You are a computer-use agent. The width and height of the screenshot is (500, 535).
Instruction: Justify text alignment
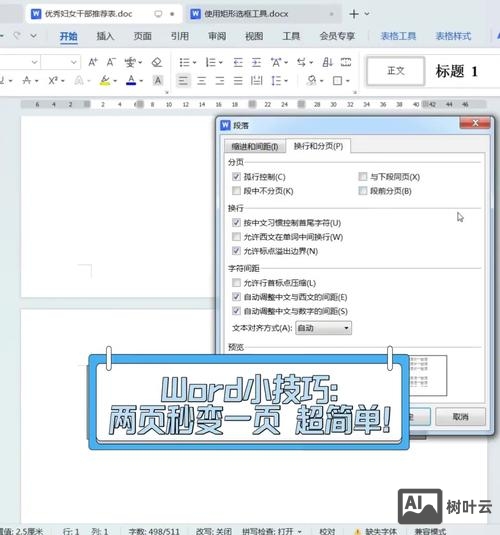(238, 81)
